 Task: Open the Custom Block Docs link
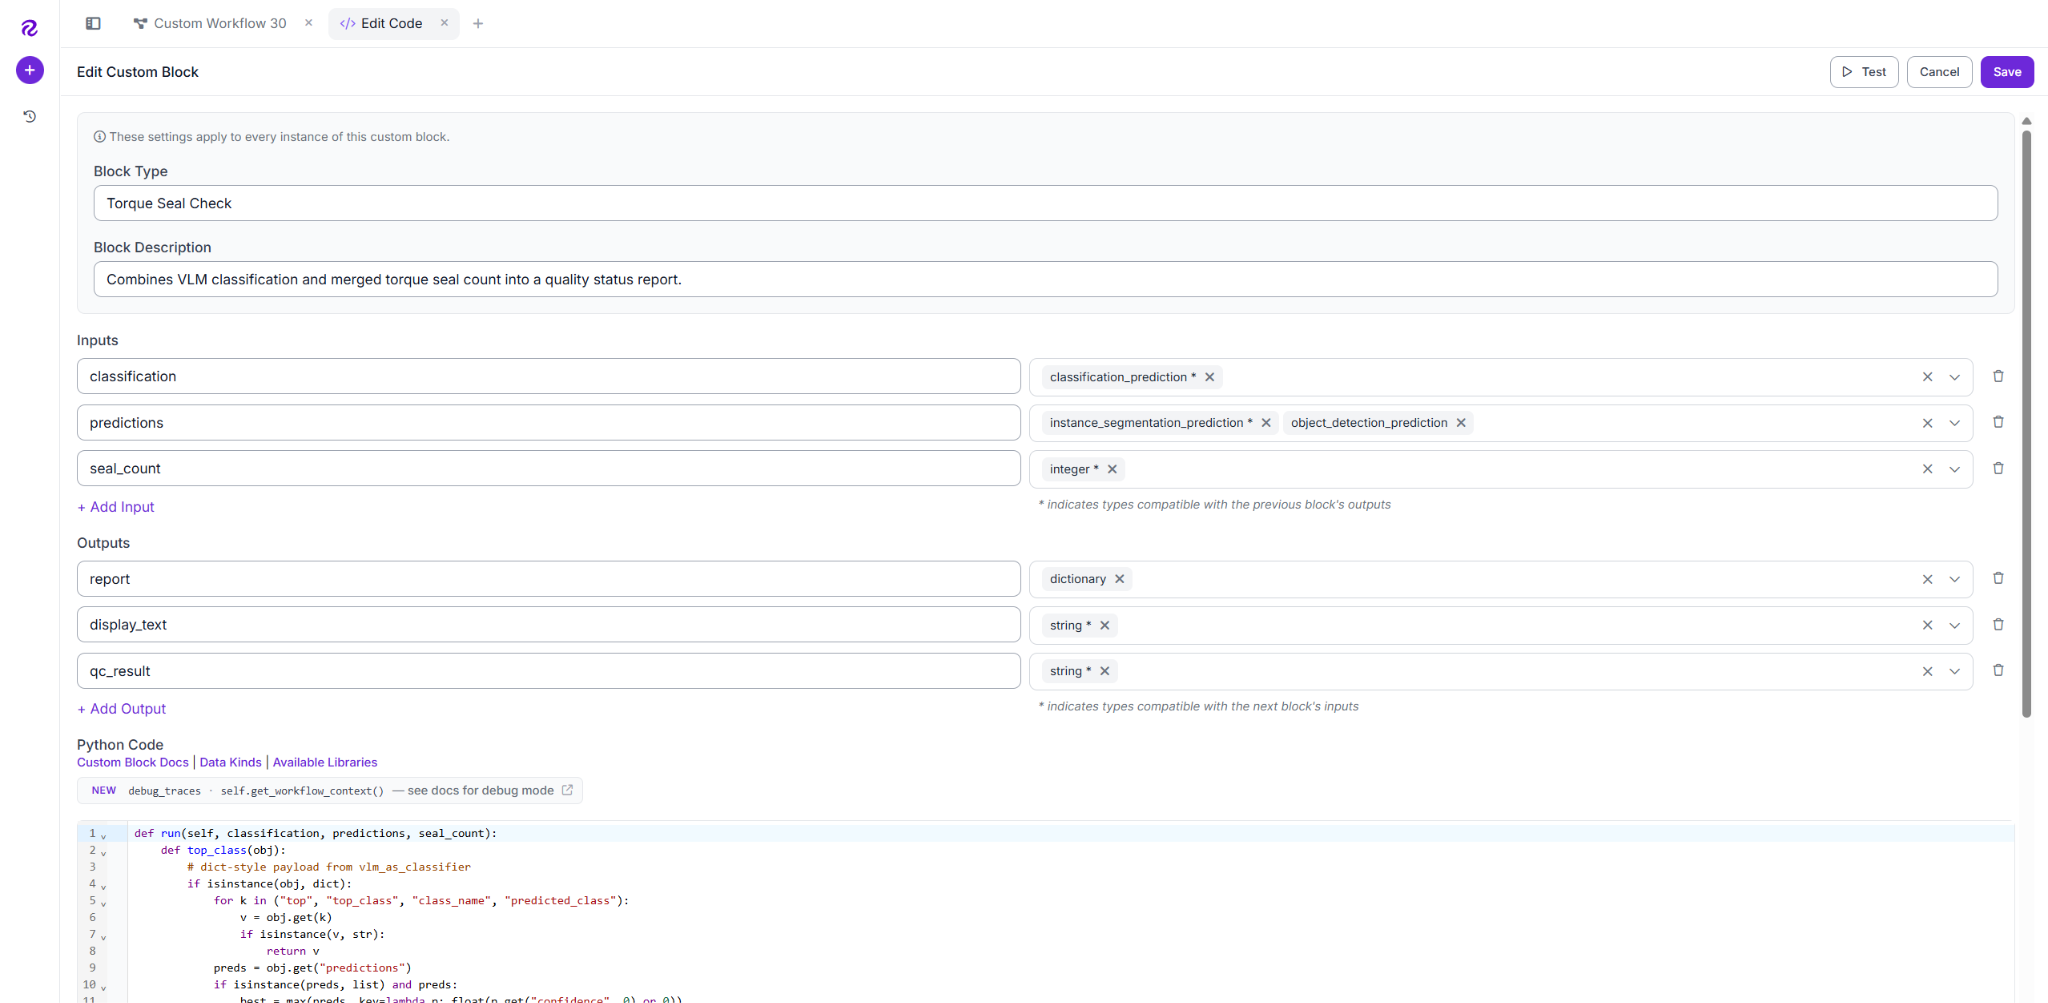click(x=133, y=762)
